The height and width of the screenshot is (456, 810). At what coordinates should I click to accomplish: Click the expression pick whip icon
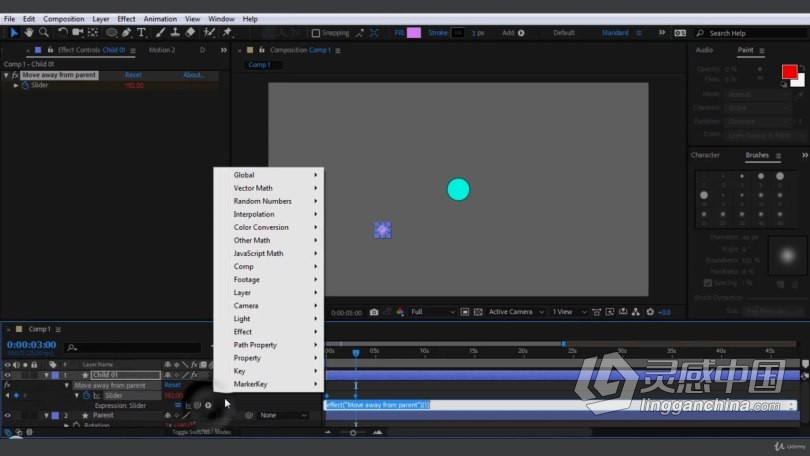pos(197,405)
